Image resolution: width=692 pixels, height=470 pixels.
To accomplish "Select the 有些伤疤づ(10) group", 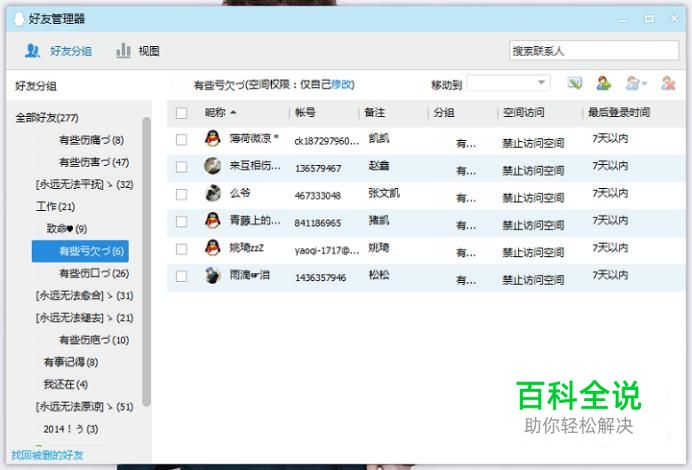I will tap(94, 340).
